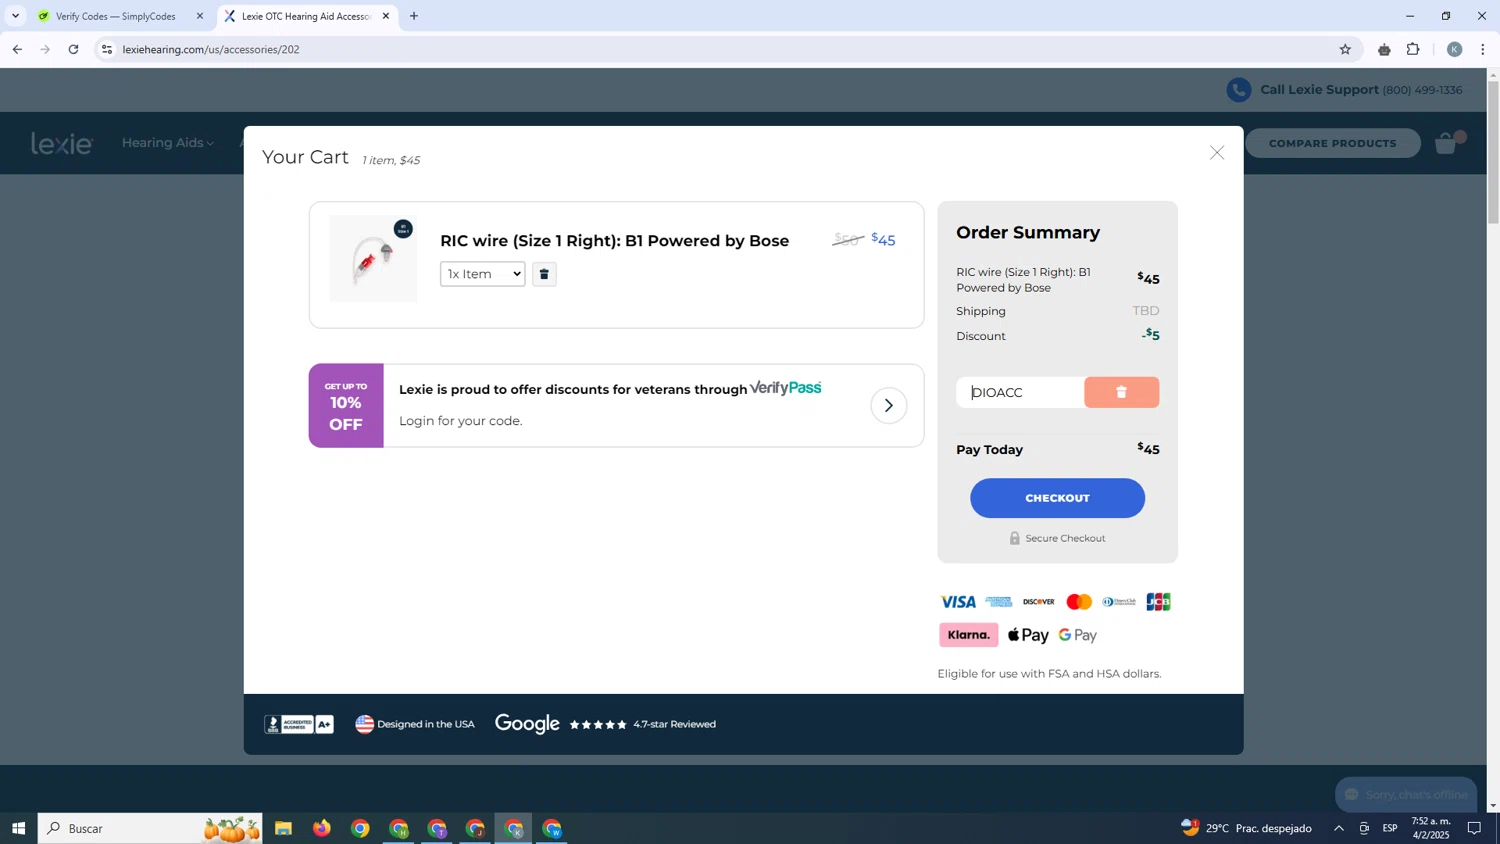Image resolution: width=1500 pixels, height=844 pixels.
Task: Close the SimplyCodes browser tab
Action: (200, 16)
